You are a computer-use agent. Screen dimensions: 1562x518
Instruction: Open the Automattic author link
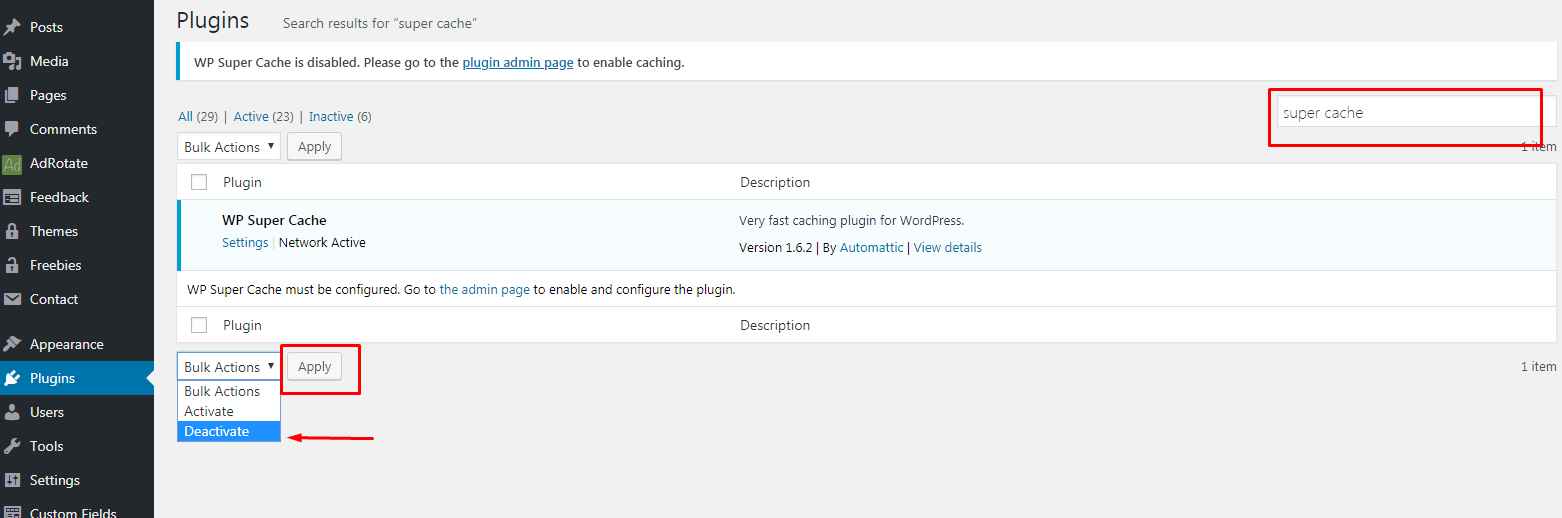click(871, 247)
